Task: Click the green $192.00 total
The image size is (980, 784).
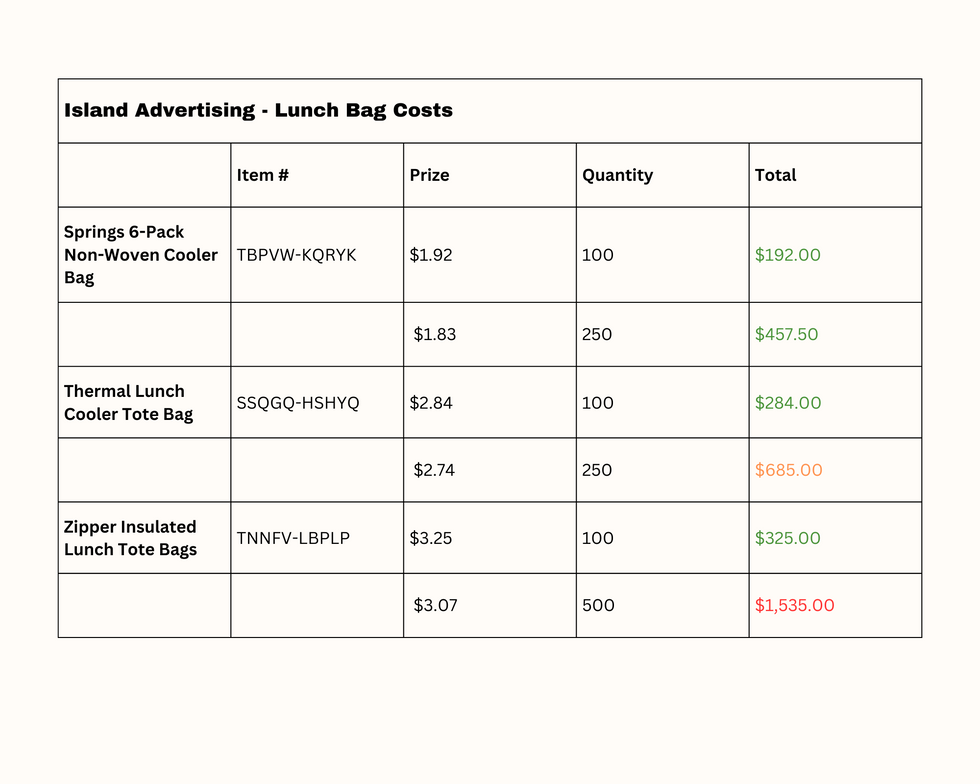Action: click(x=788, y=255)
